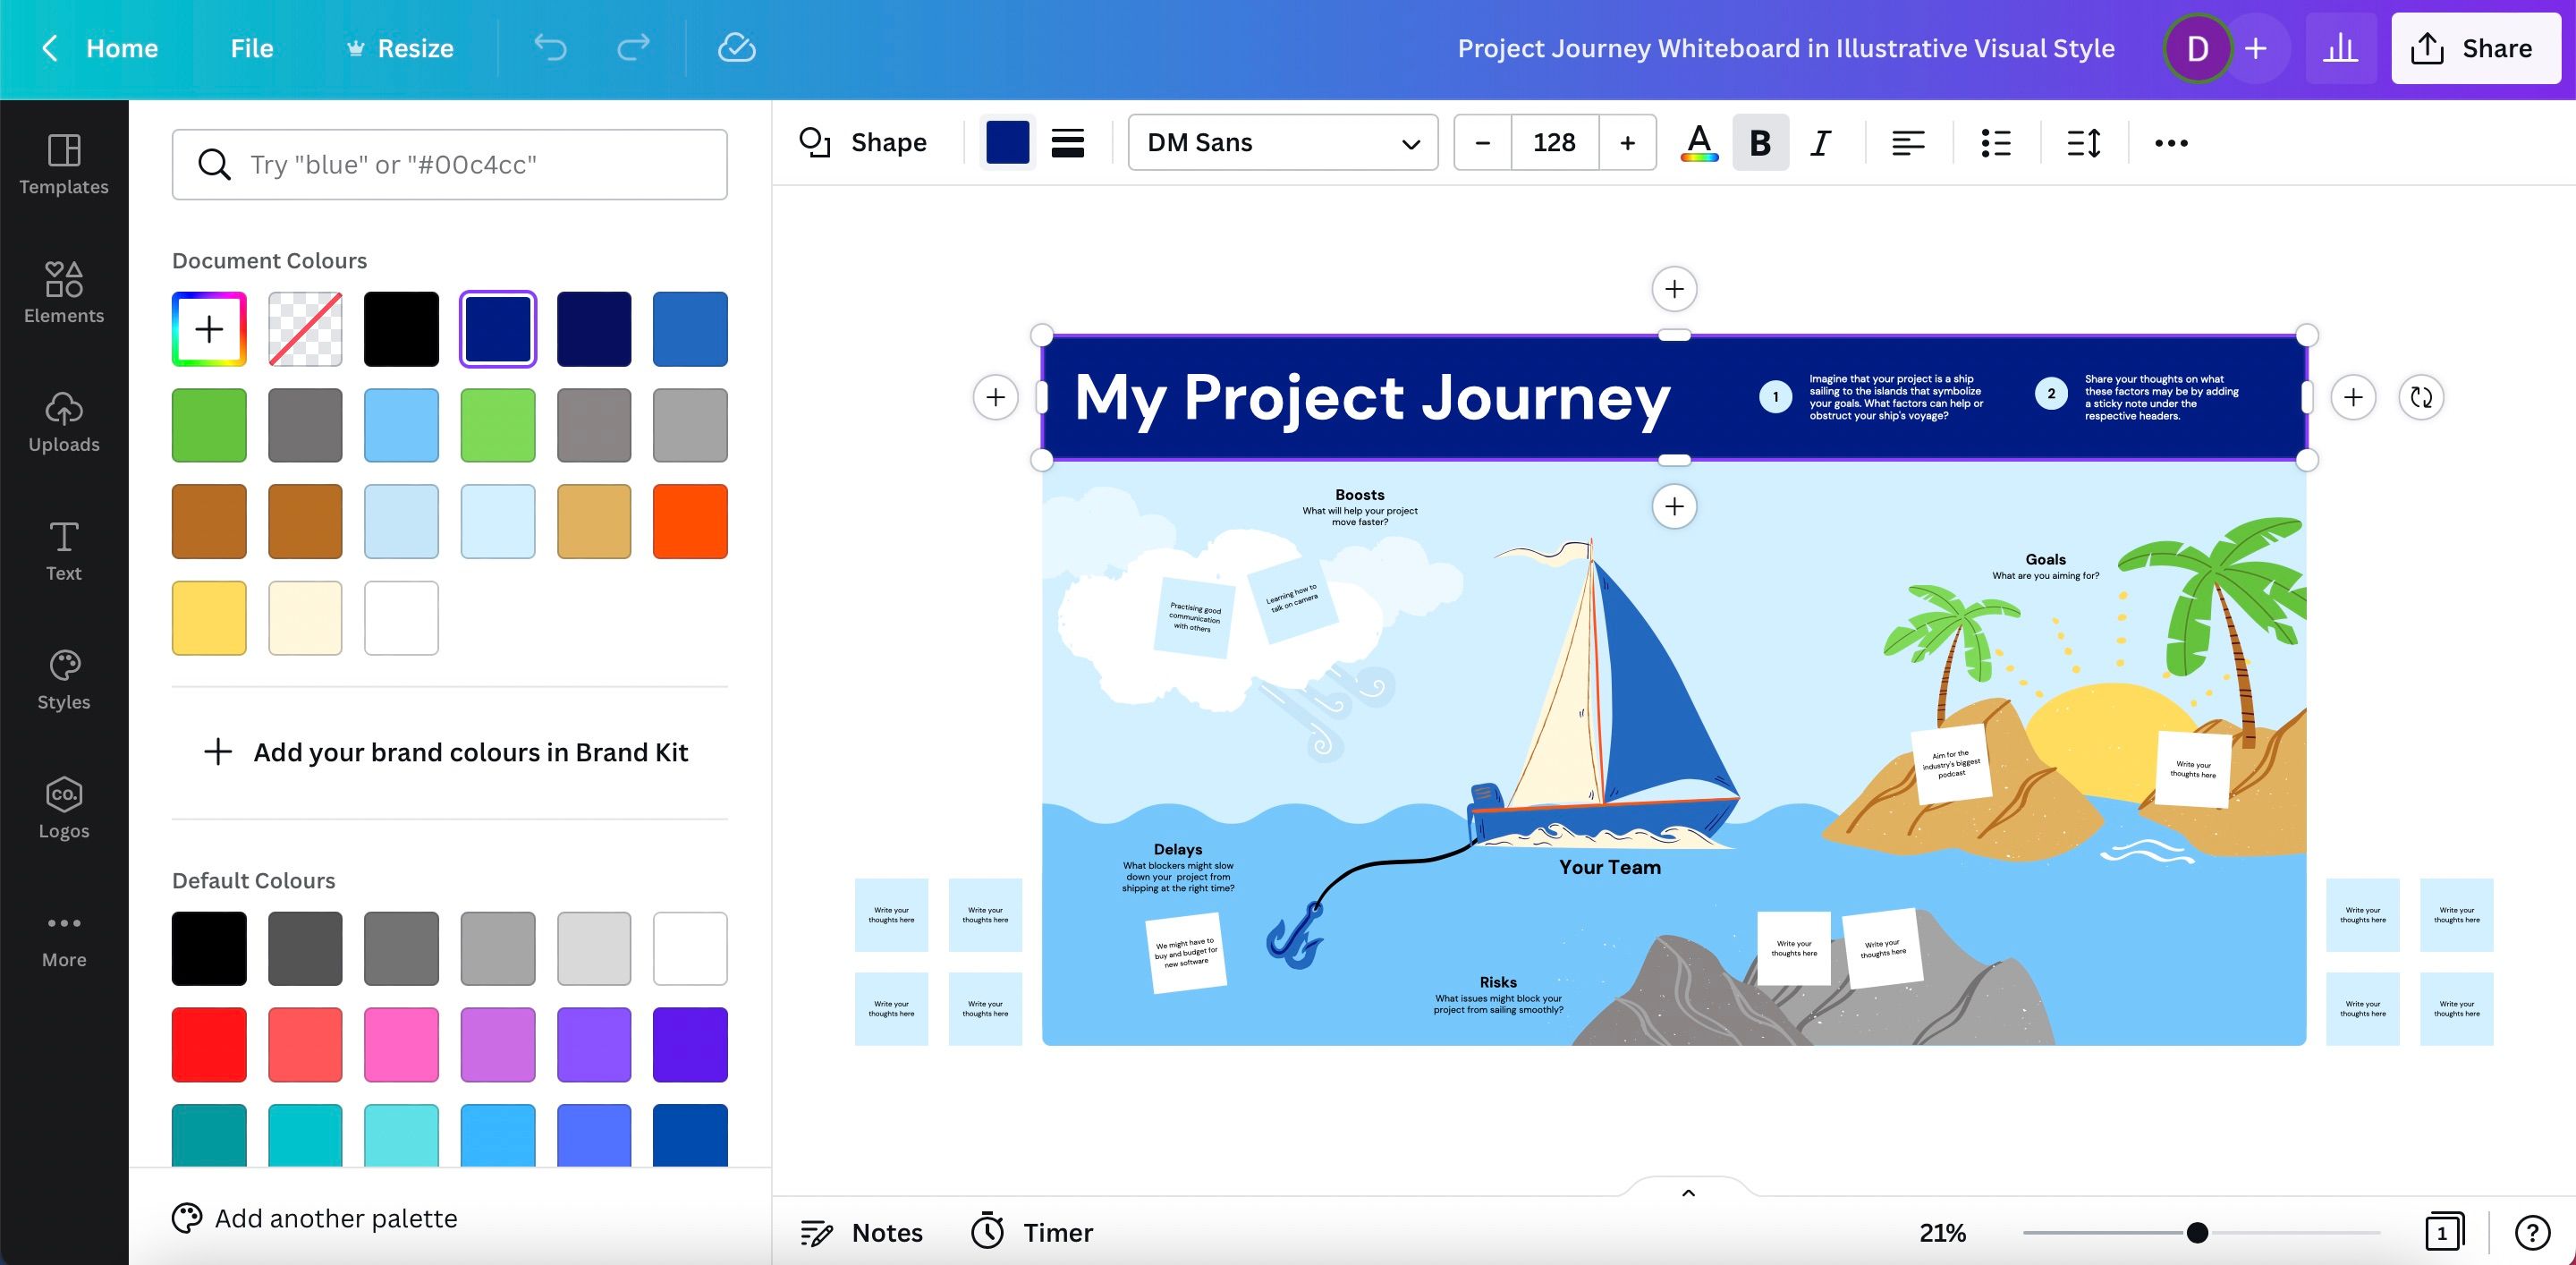Toggle bulleted list formatting

(1995, 143)
